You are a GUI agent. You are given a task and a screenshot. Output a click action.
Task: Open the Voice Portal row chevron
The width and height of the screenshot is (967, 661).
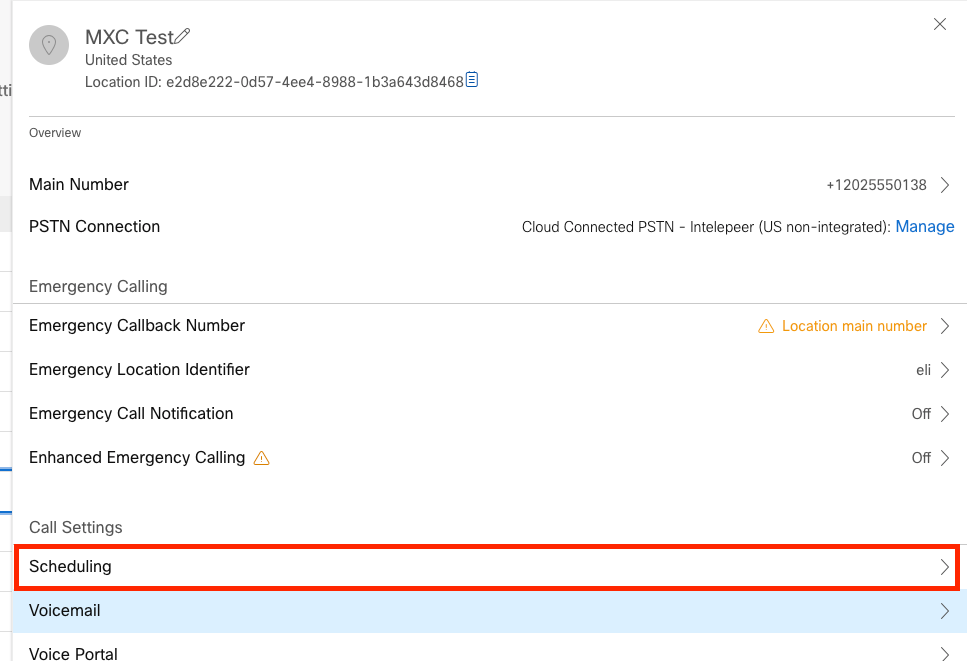(x=945, y=654)
